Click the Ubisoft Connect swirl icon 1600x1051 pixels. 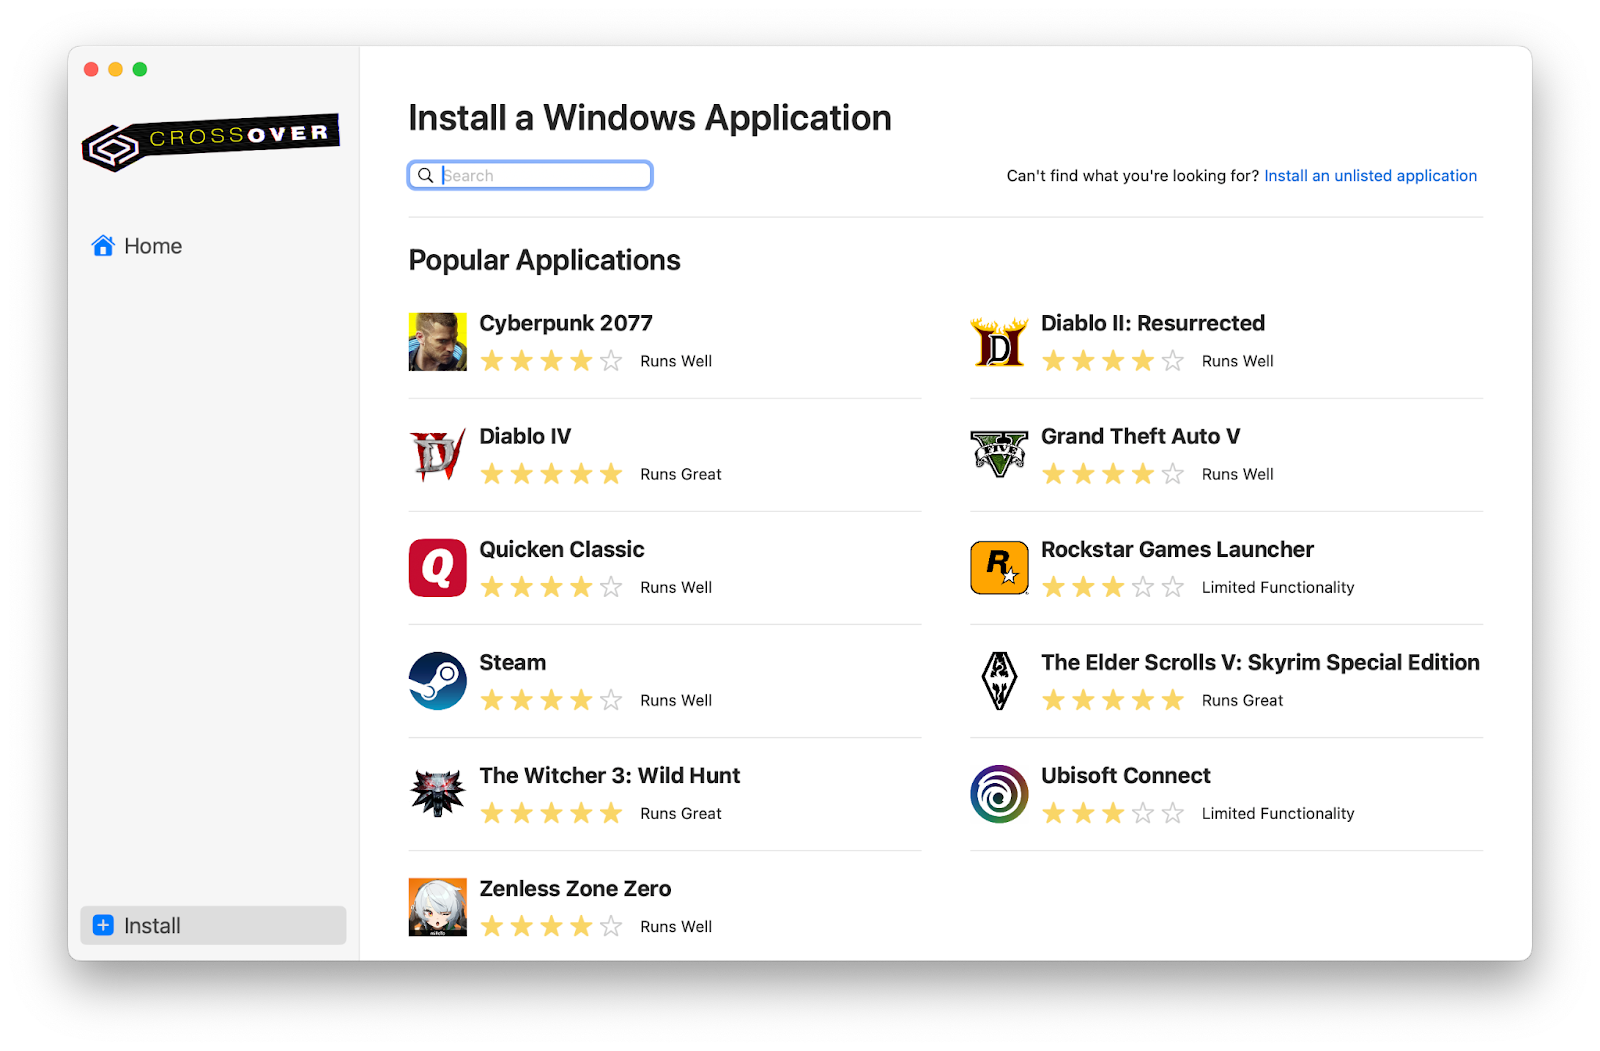(x=998, y=794)
